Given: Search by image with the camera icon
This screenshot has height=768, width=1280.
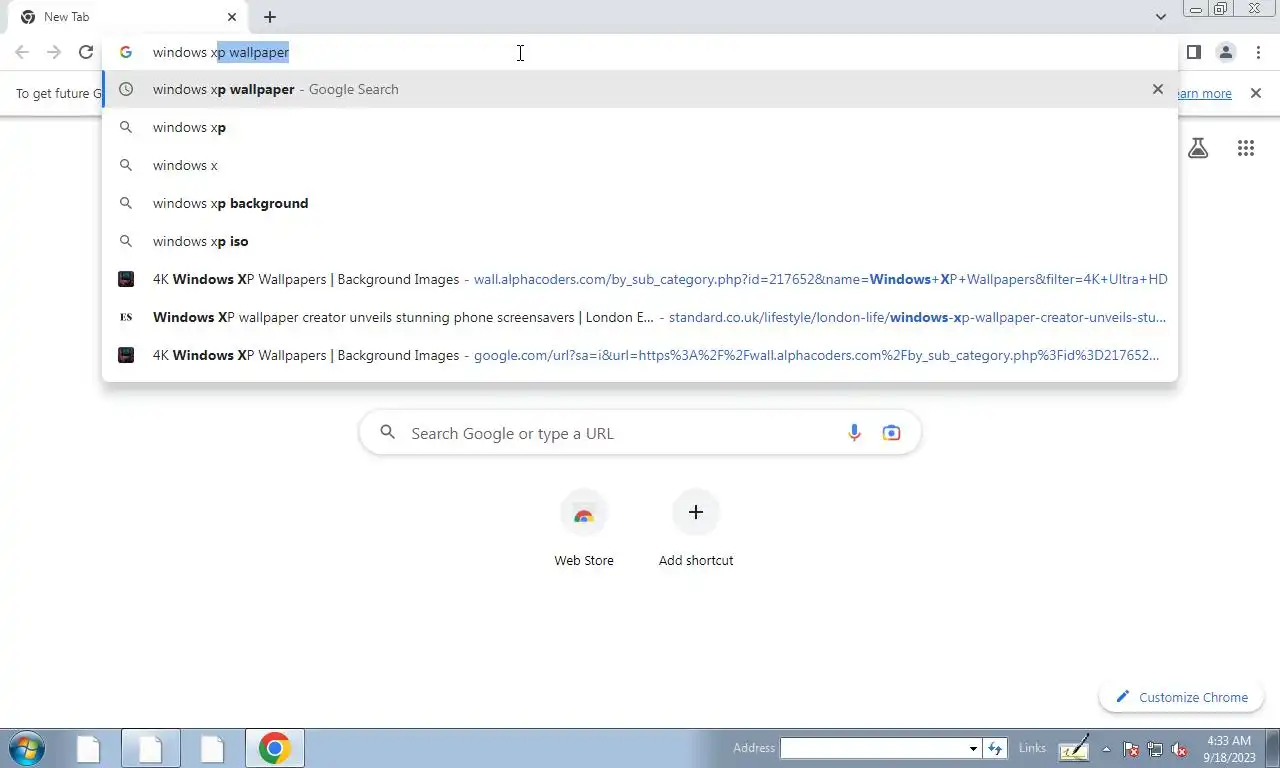Looking at the screenshot, I should point(891,433).
